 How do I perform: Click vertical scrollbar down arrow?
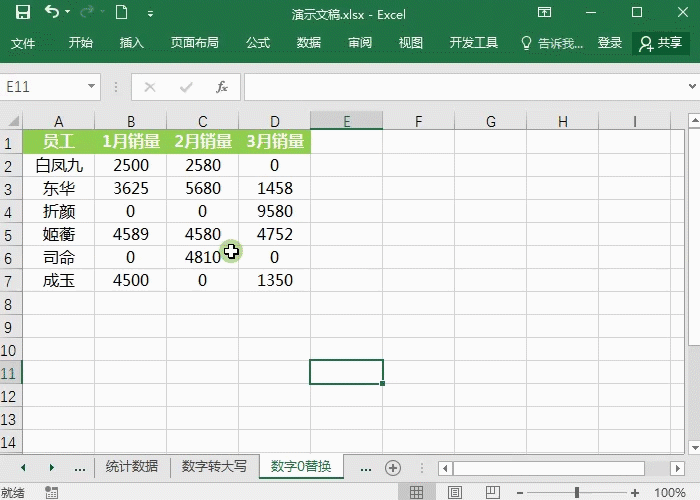pyautogui.click(x=694, y=447)
